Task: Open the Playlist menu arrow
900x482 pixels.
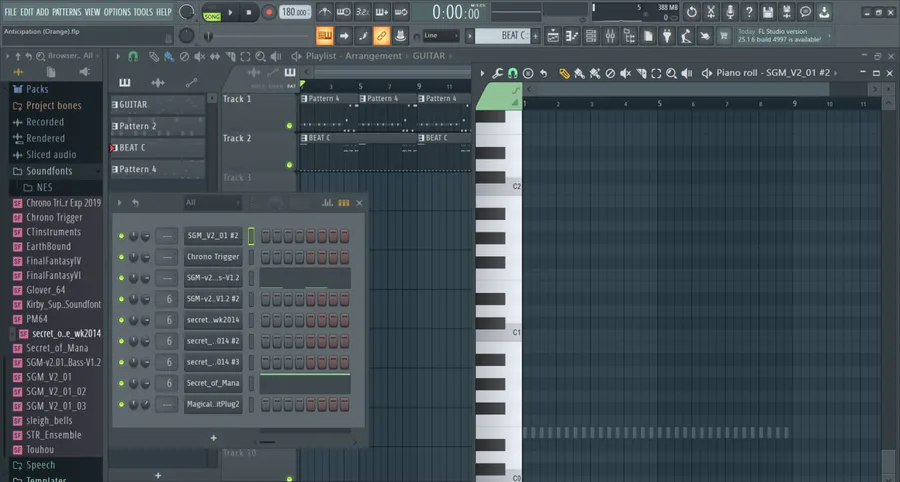Action: (118, 56)
